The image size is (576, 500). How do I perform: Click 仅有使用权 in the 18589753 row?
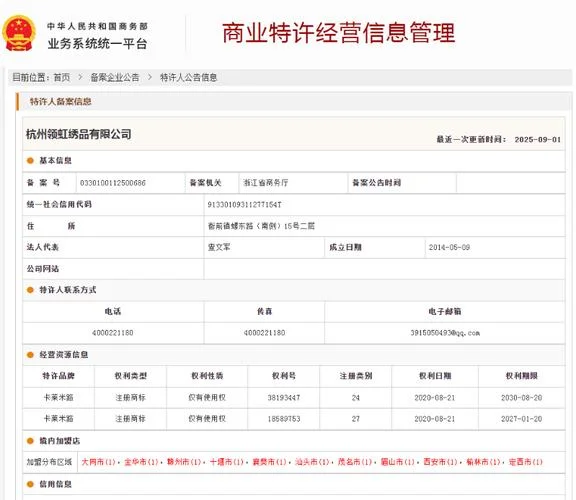point(207,419)
